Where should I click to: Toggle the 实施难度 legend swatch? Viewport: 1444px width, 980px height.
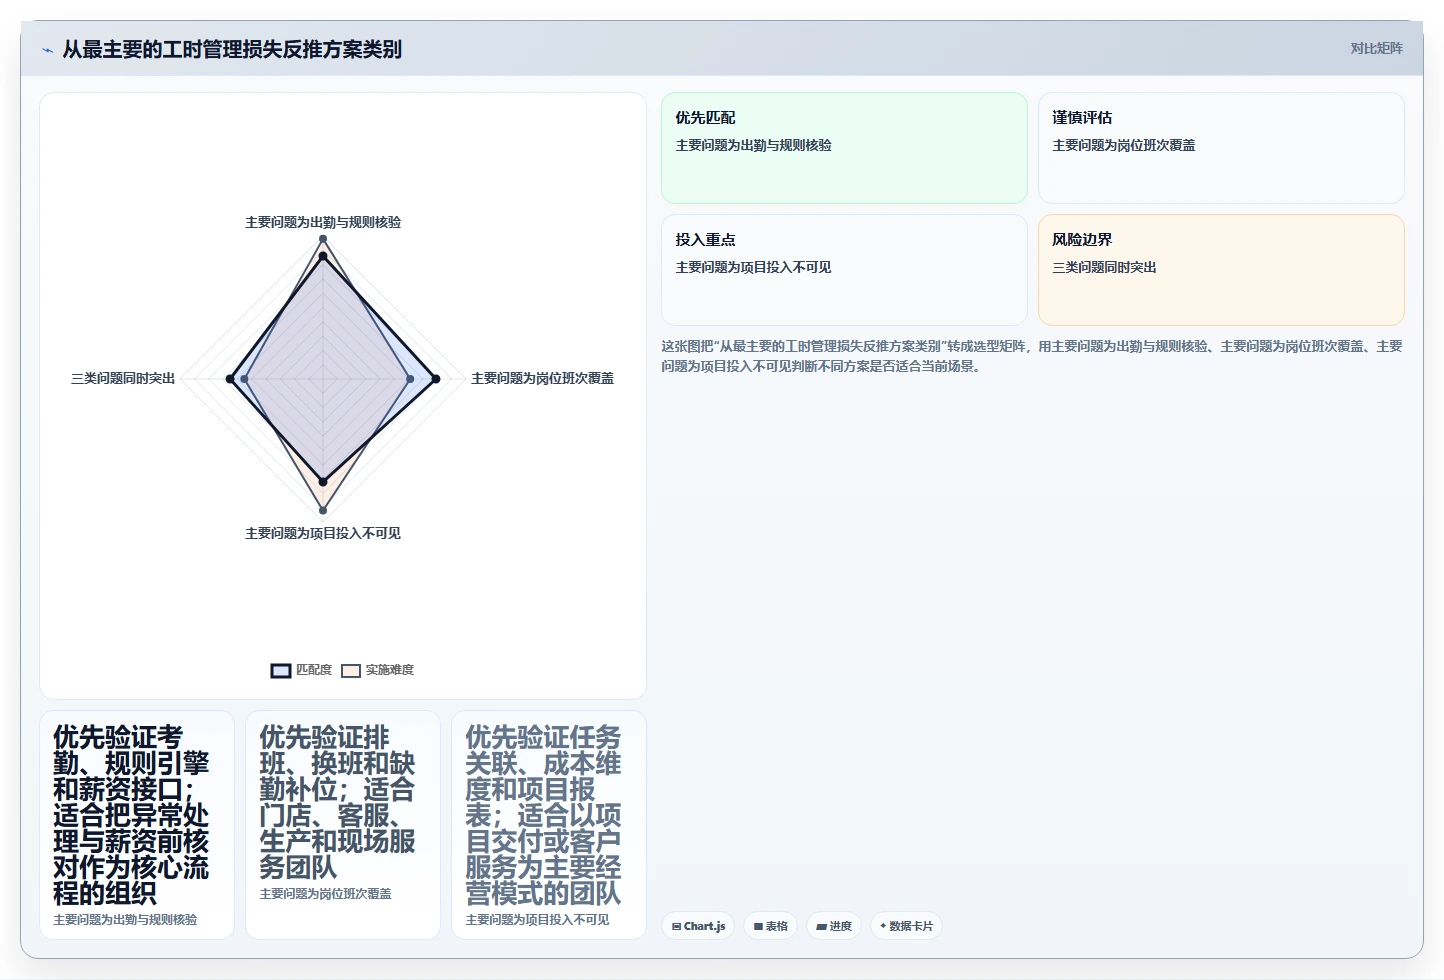pyautogui.click(x=351, y=671)
